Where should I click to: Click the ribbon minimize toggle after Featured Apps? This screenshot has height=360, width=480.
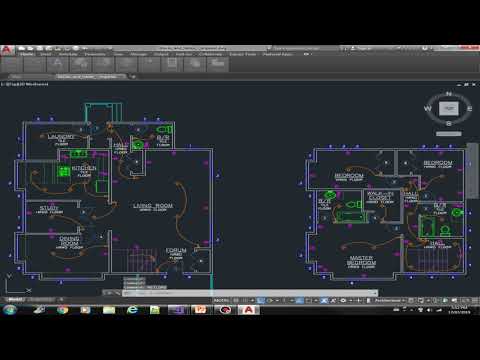pyautogui.click(x=306, y=54)
